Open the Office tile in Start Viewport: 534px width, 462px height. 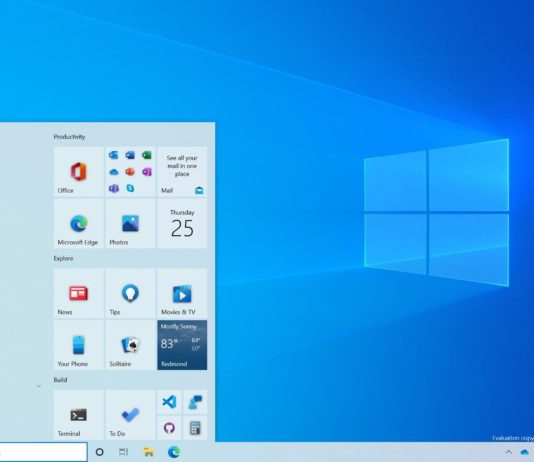[79, 172]
